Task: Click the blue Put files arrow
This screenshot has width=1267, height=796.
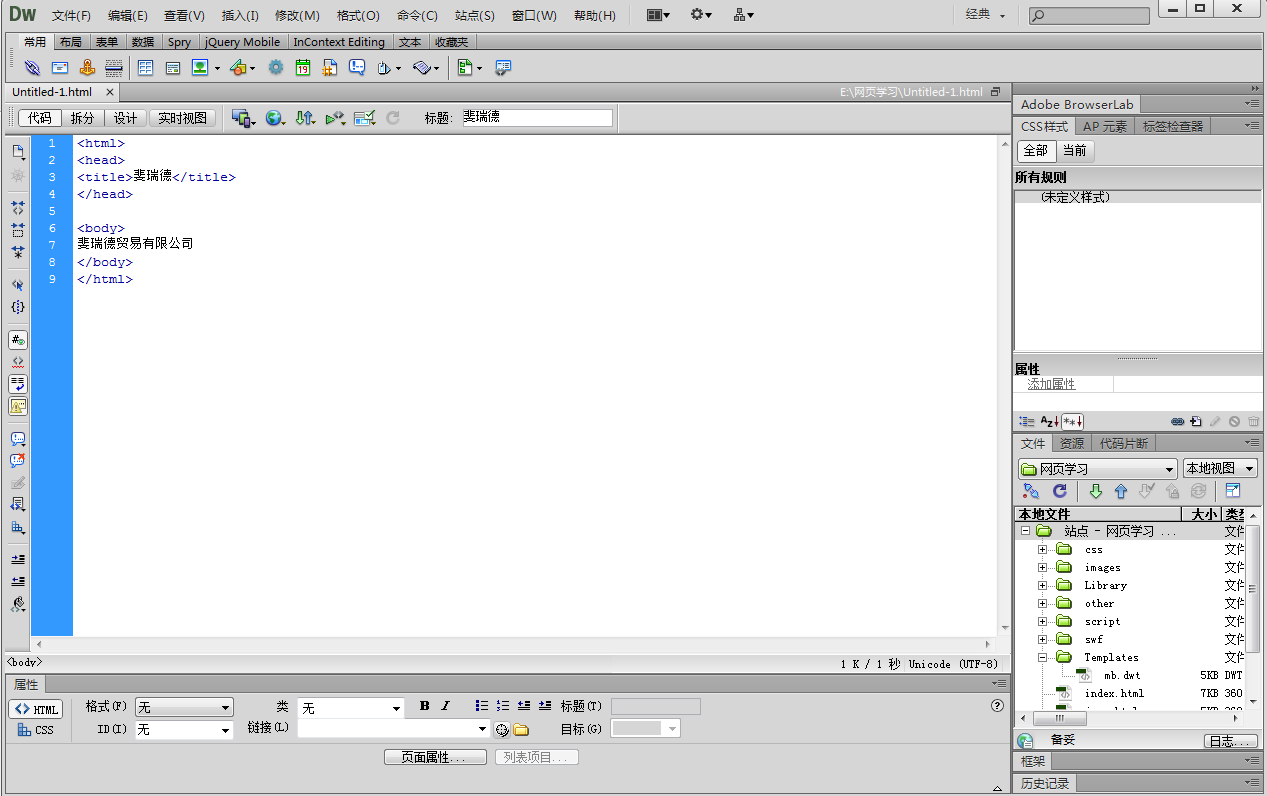Action: pos(1120,491)
